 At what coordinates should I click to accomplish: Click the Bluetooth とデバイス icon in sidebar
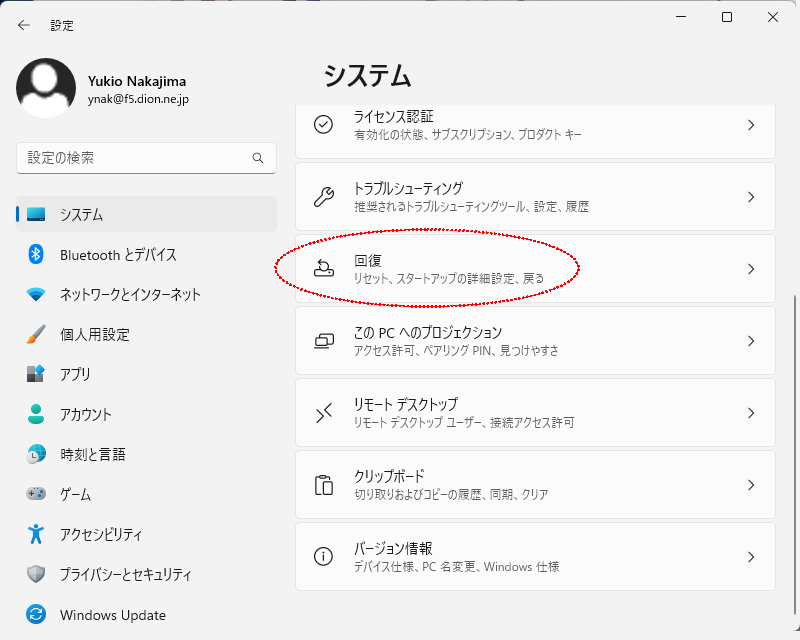pos(36,254)
